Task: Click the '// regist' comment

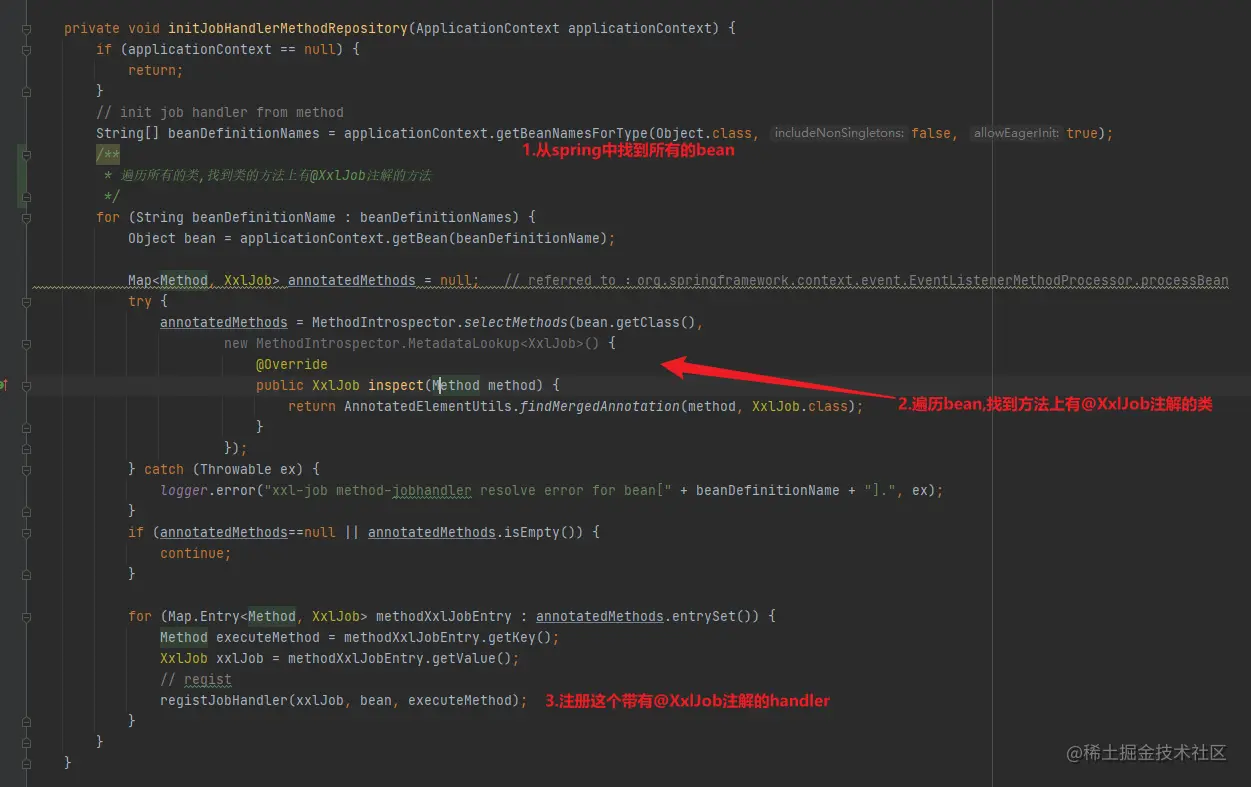Action: pos(196,679)
